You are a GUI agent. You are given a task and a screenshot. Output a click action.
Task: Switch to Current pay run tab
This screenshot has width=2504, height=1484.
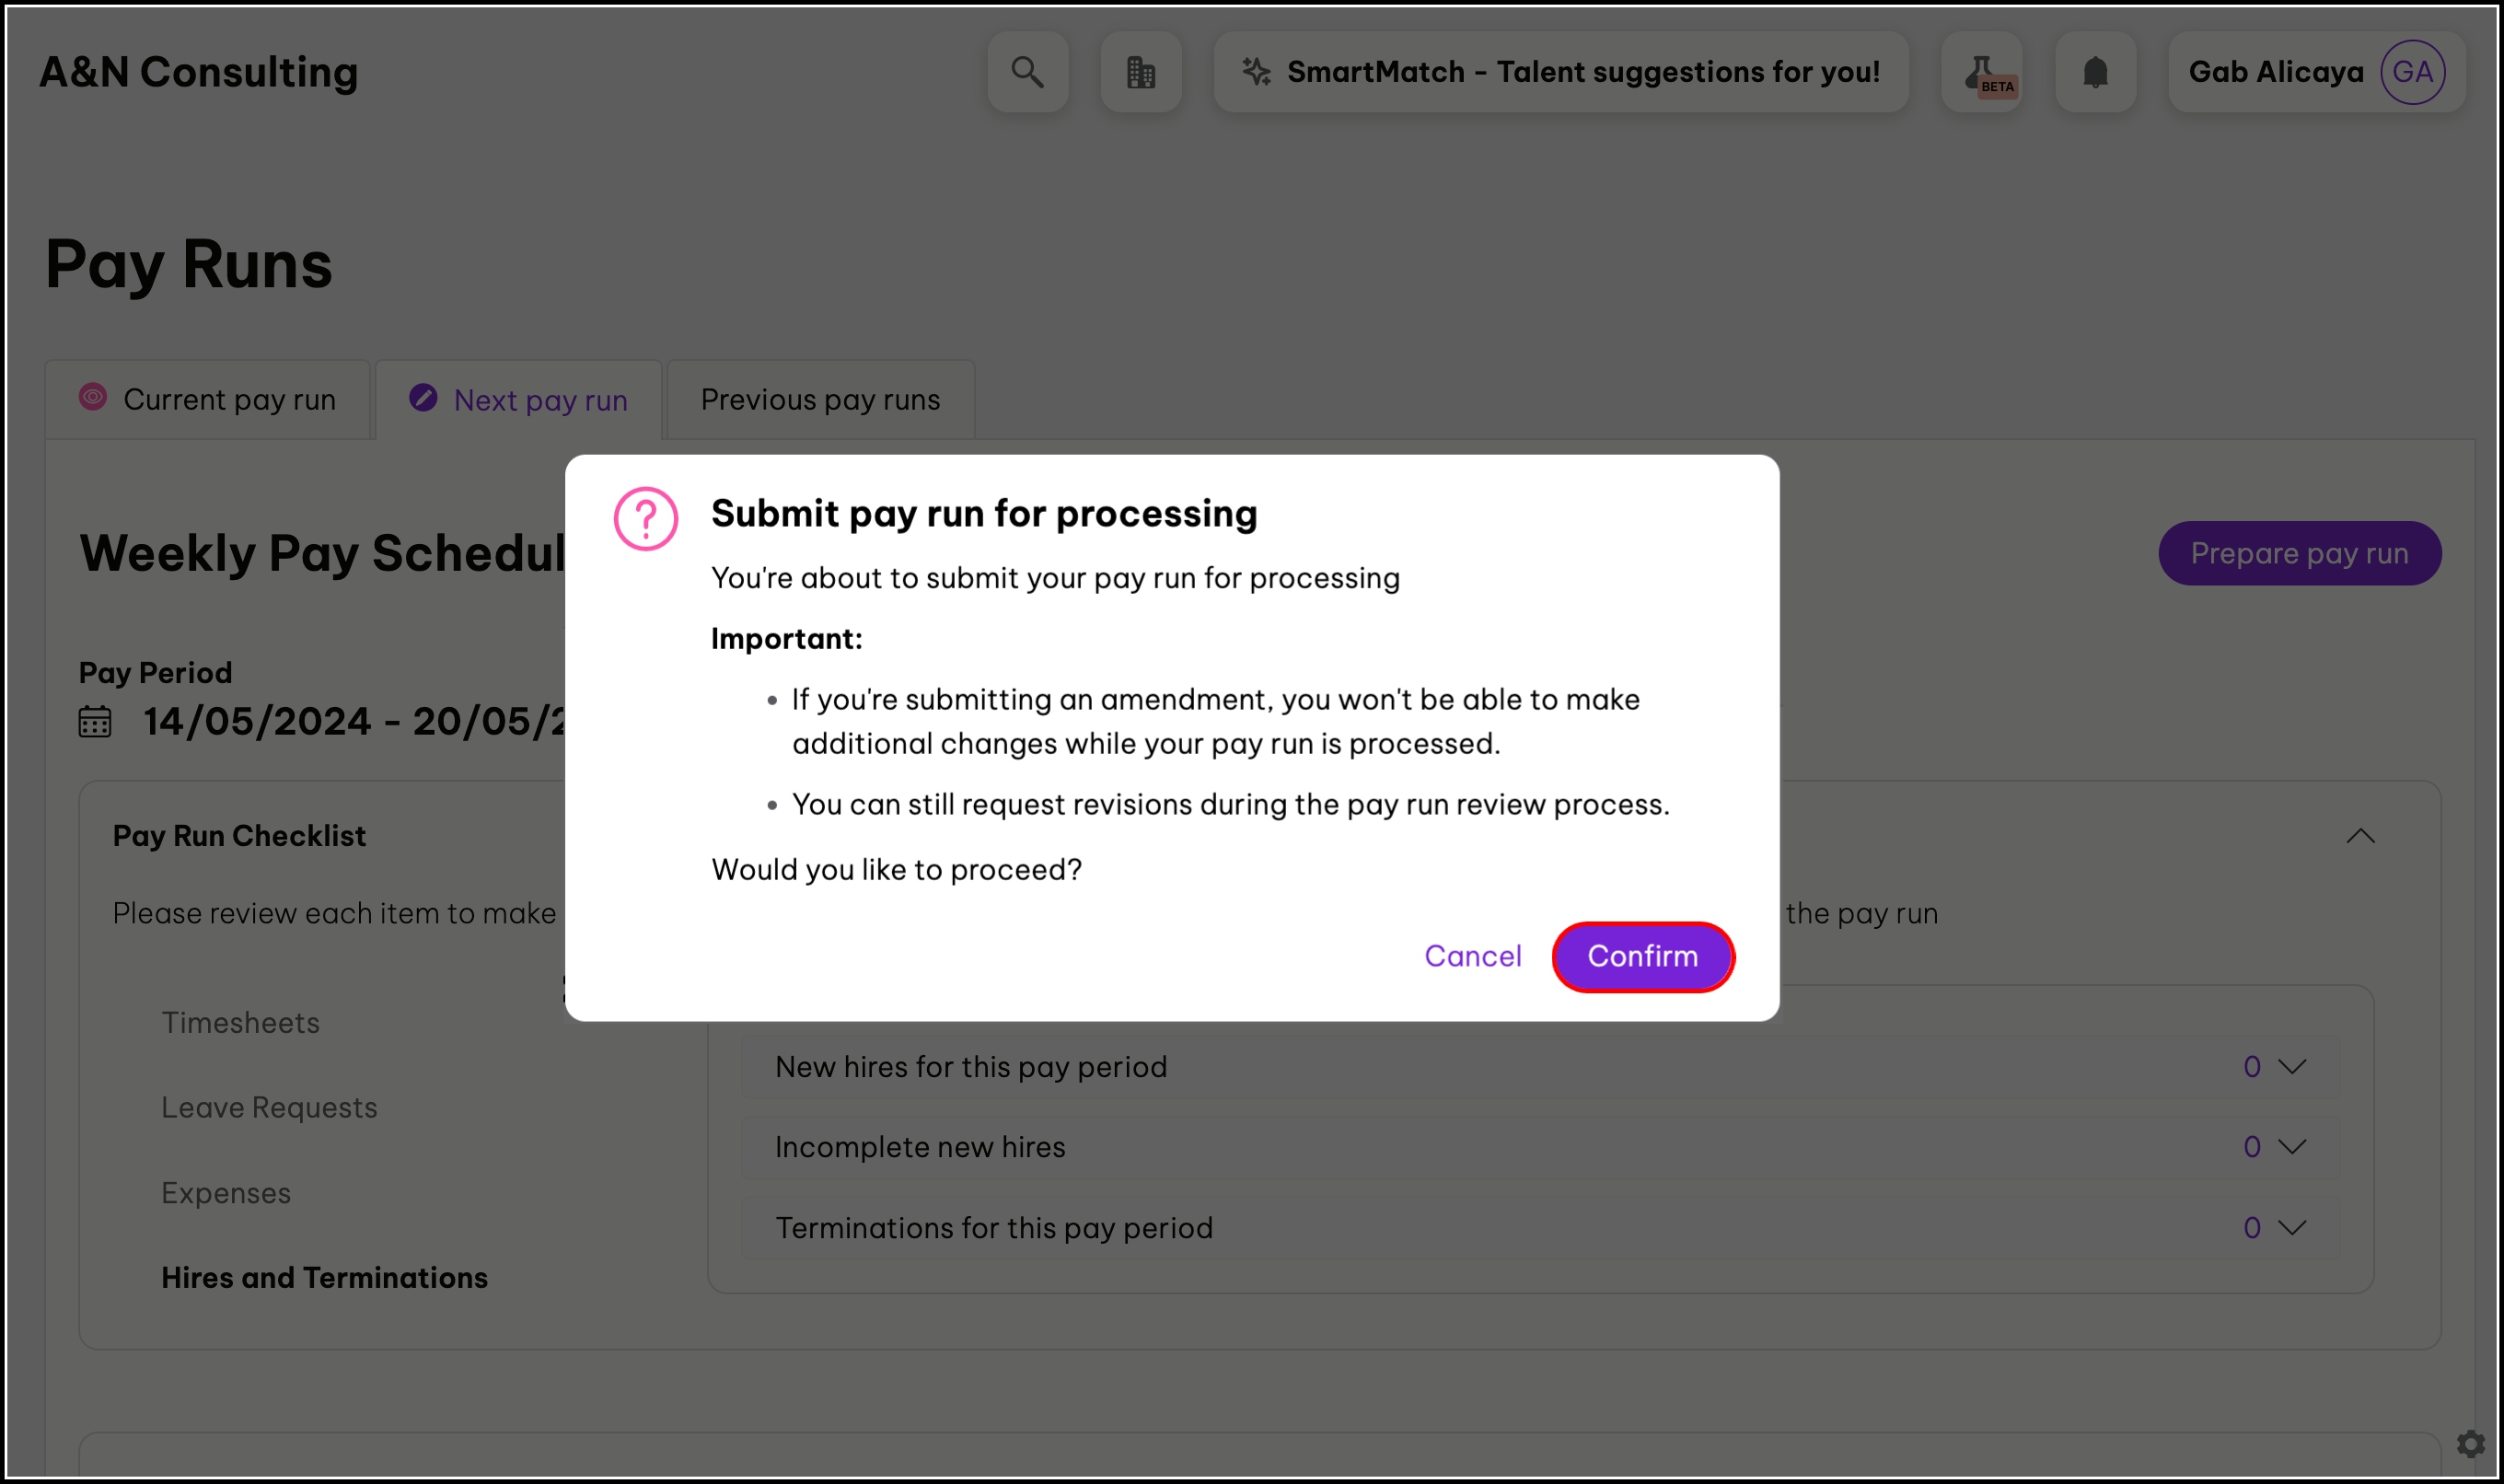[x=208, y=400]
